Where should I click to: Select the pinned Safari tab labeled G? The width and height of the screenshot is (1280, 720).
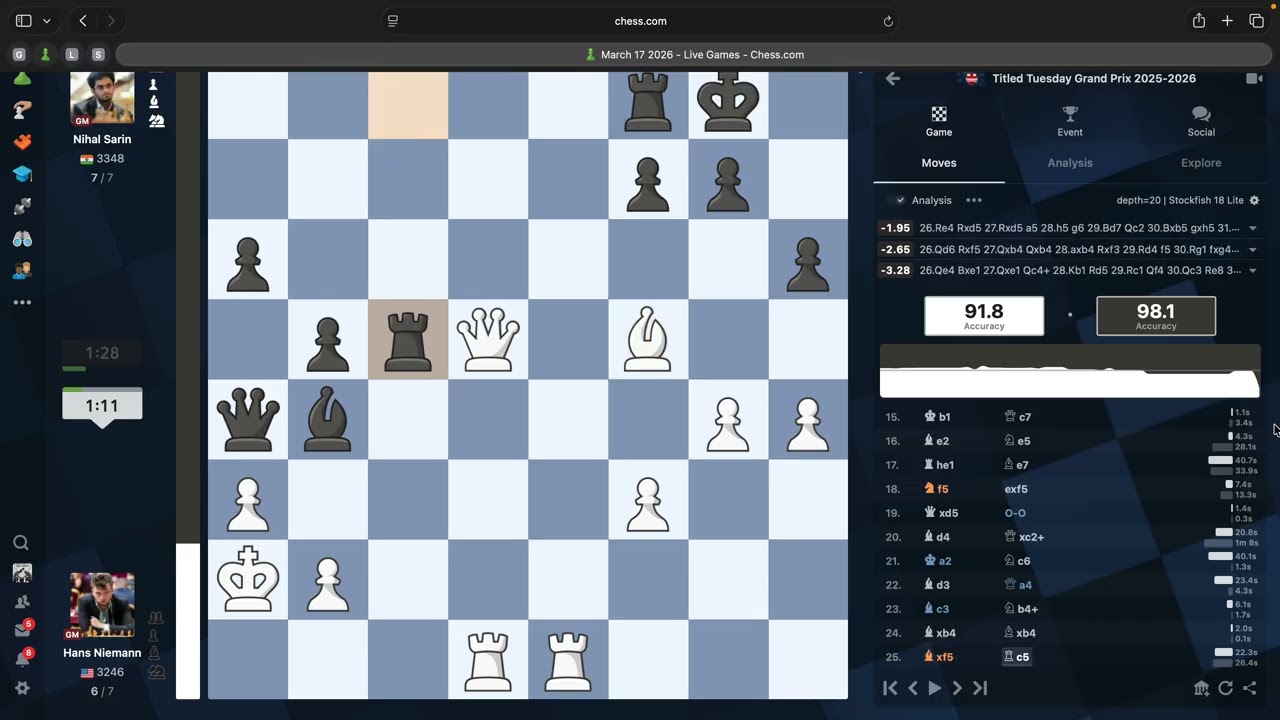[19, 55]
